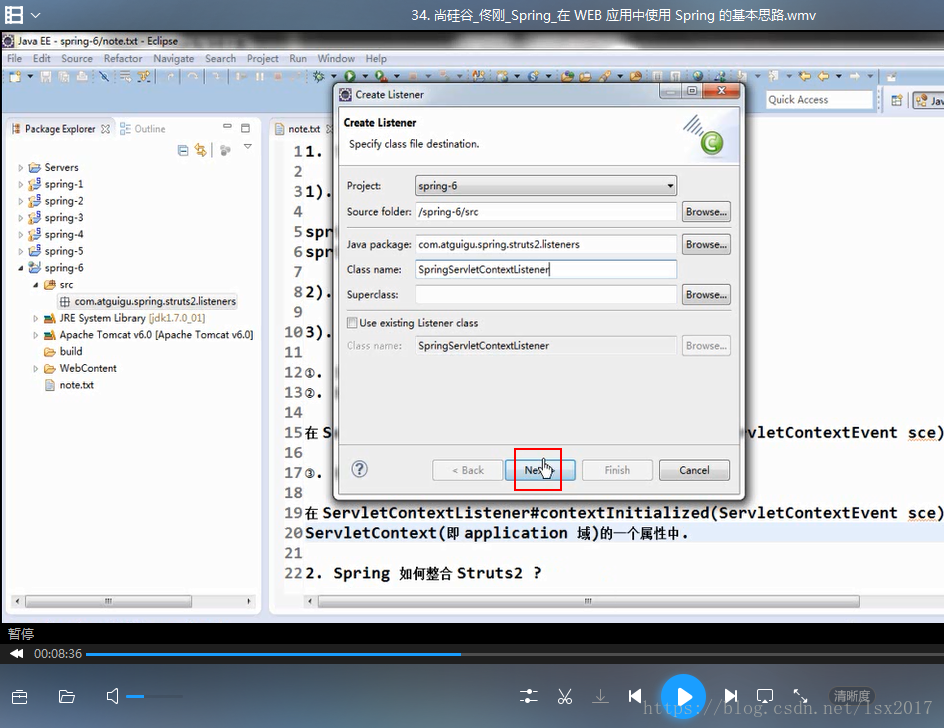944x728 pixels.
Task: Click the Save toolbar icon
Action: [46, 76]
